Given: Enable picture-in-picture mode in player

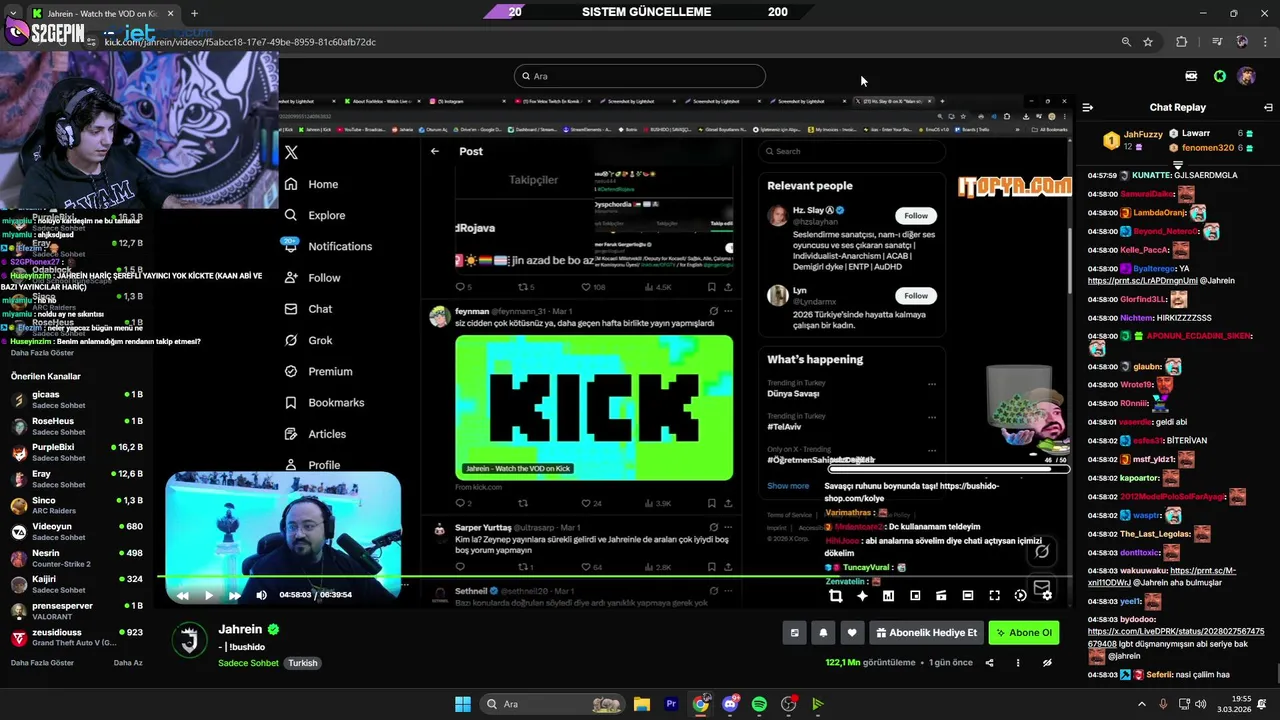Looking at the screenshot, I should point(915,596).
